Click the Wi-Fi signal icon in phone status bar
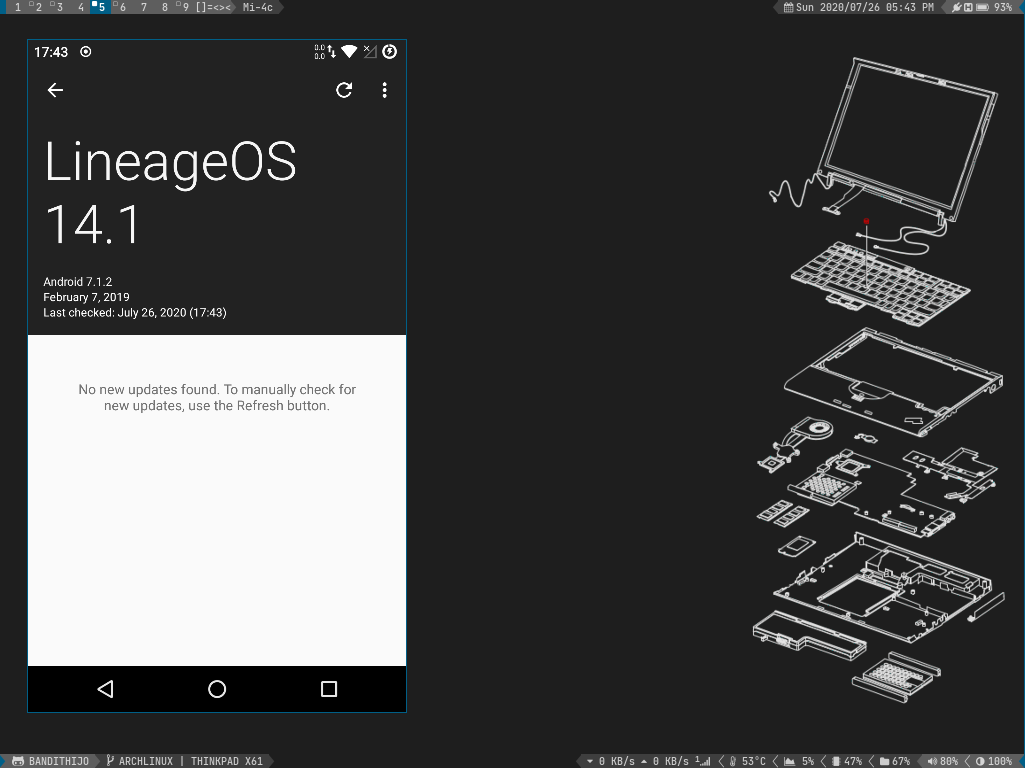Image resolution: width=1025 pixels, height=768 pixels. [349, 52]
